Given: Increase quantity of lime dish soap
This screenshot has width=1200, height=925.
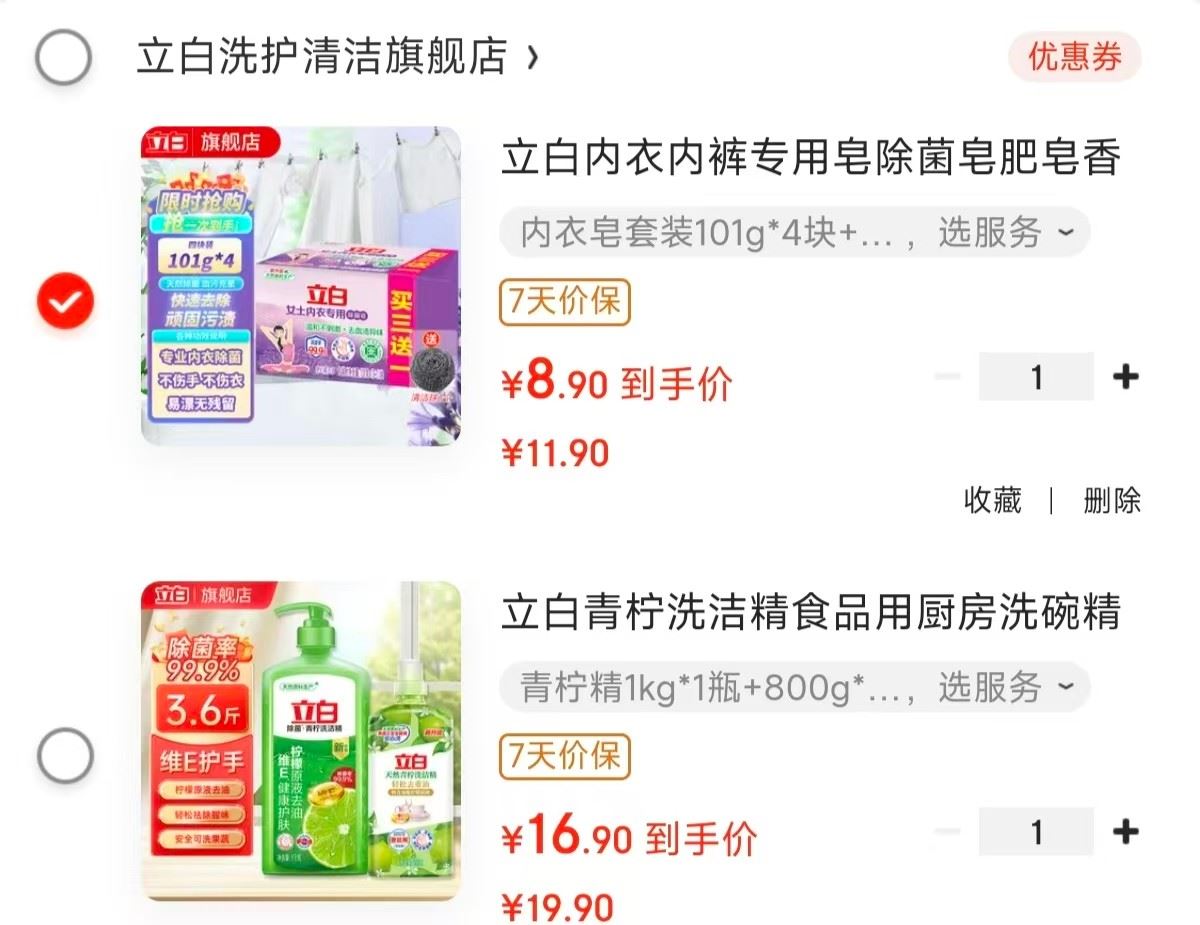Looking at the screenshot, I should click(1125, 831).
